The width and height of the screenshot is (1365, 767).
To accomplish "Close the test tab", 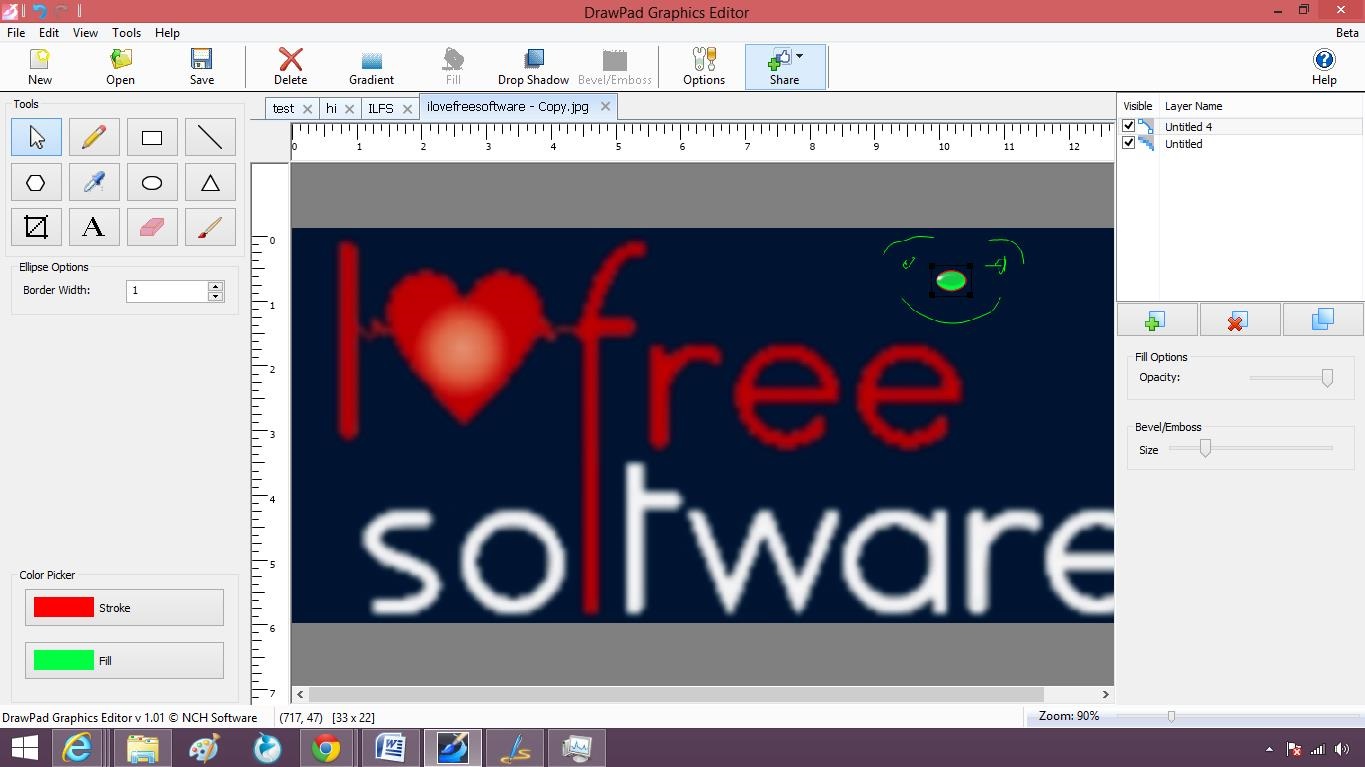I will [307, 108].
